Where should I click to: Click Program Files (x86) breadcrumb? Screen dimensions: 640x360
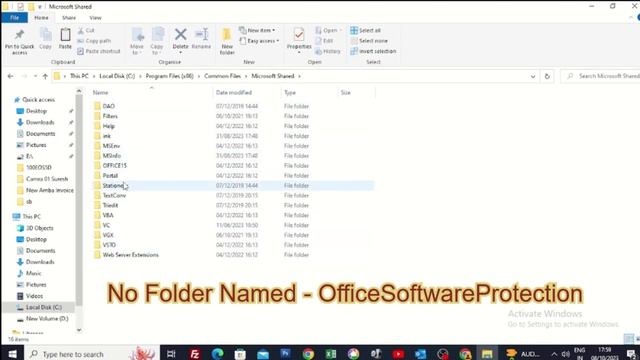pyautogui.click(x=169, y=76)
